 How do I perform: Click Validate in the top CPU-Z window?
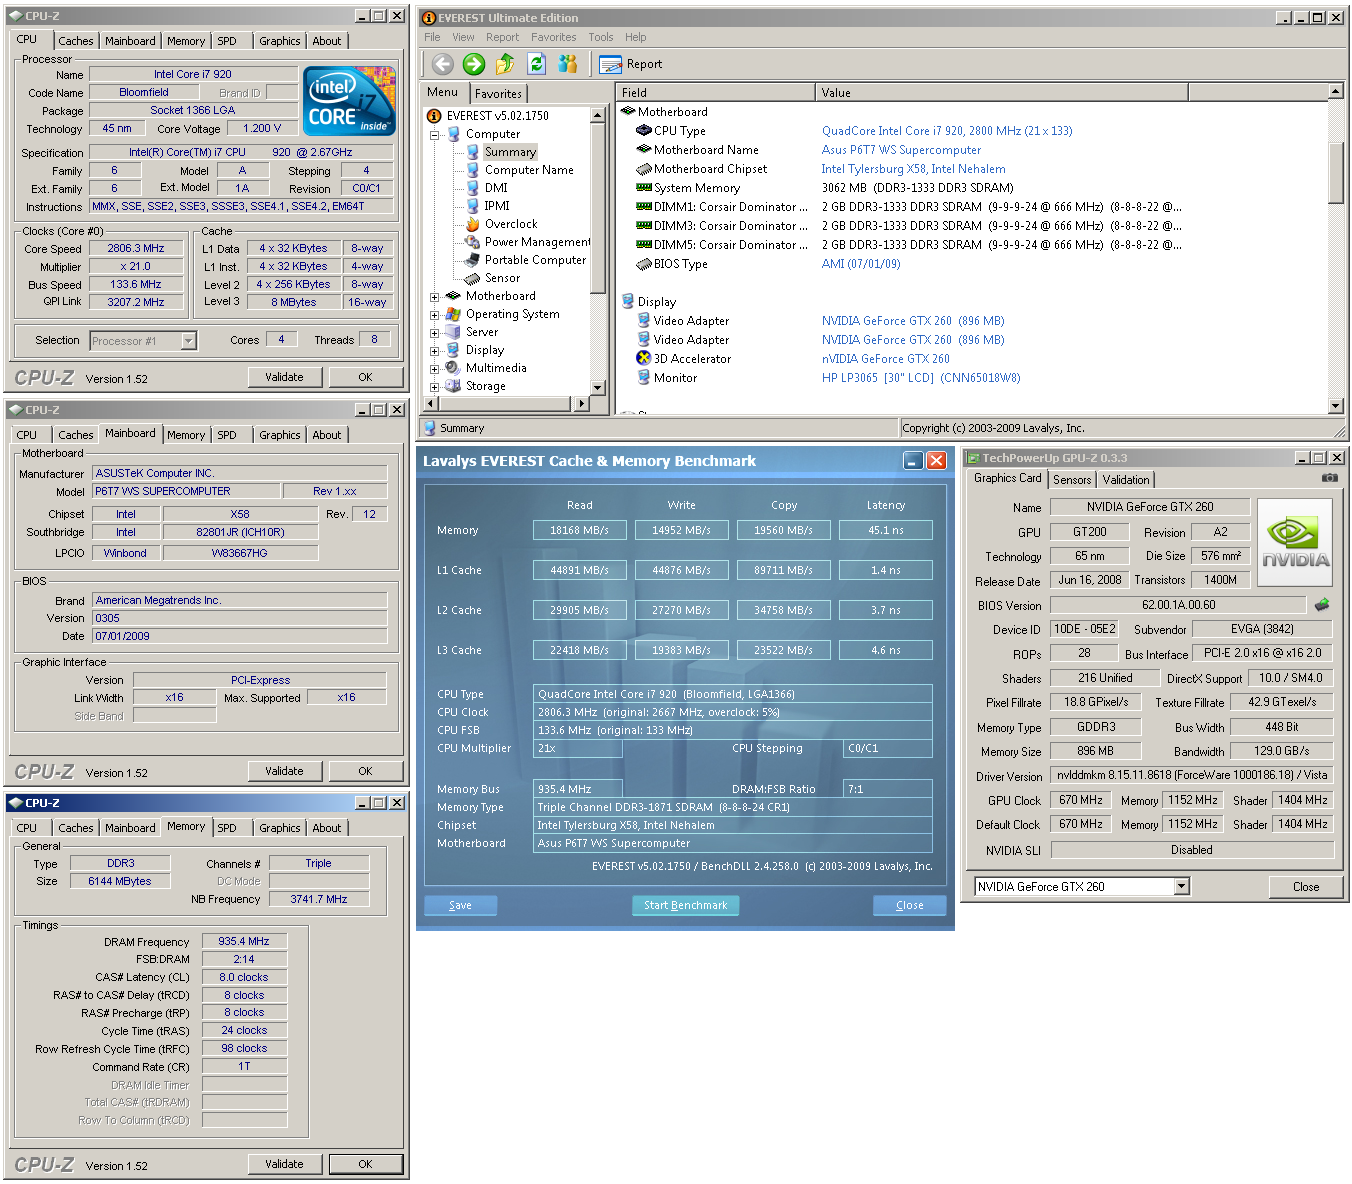click(x=284, y=377)
